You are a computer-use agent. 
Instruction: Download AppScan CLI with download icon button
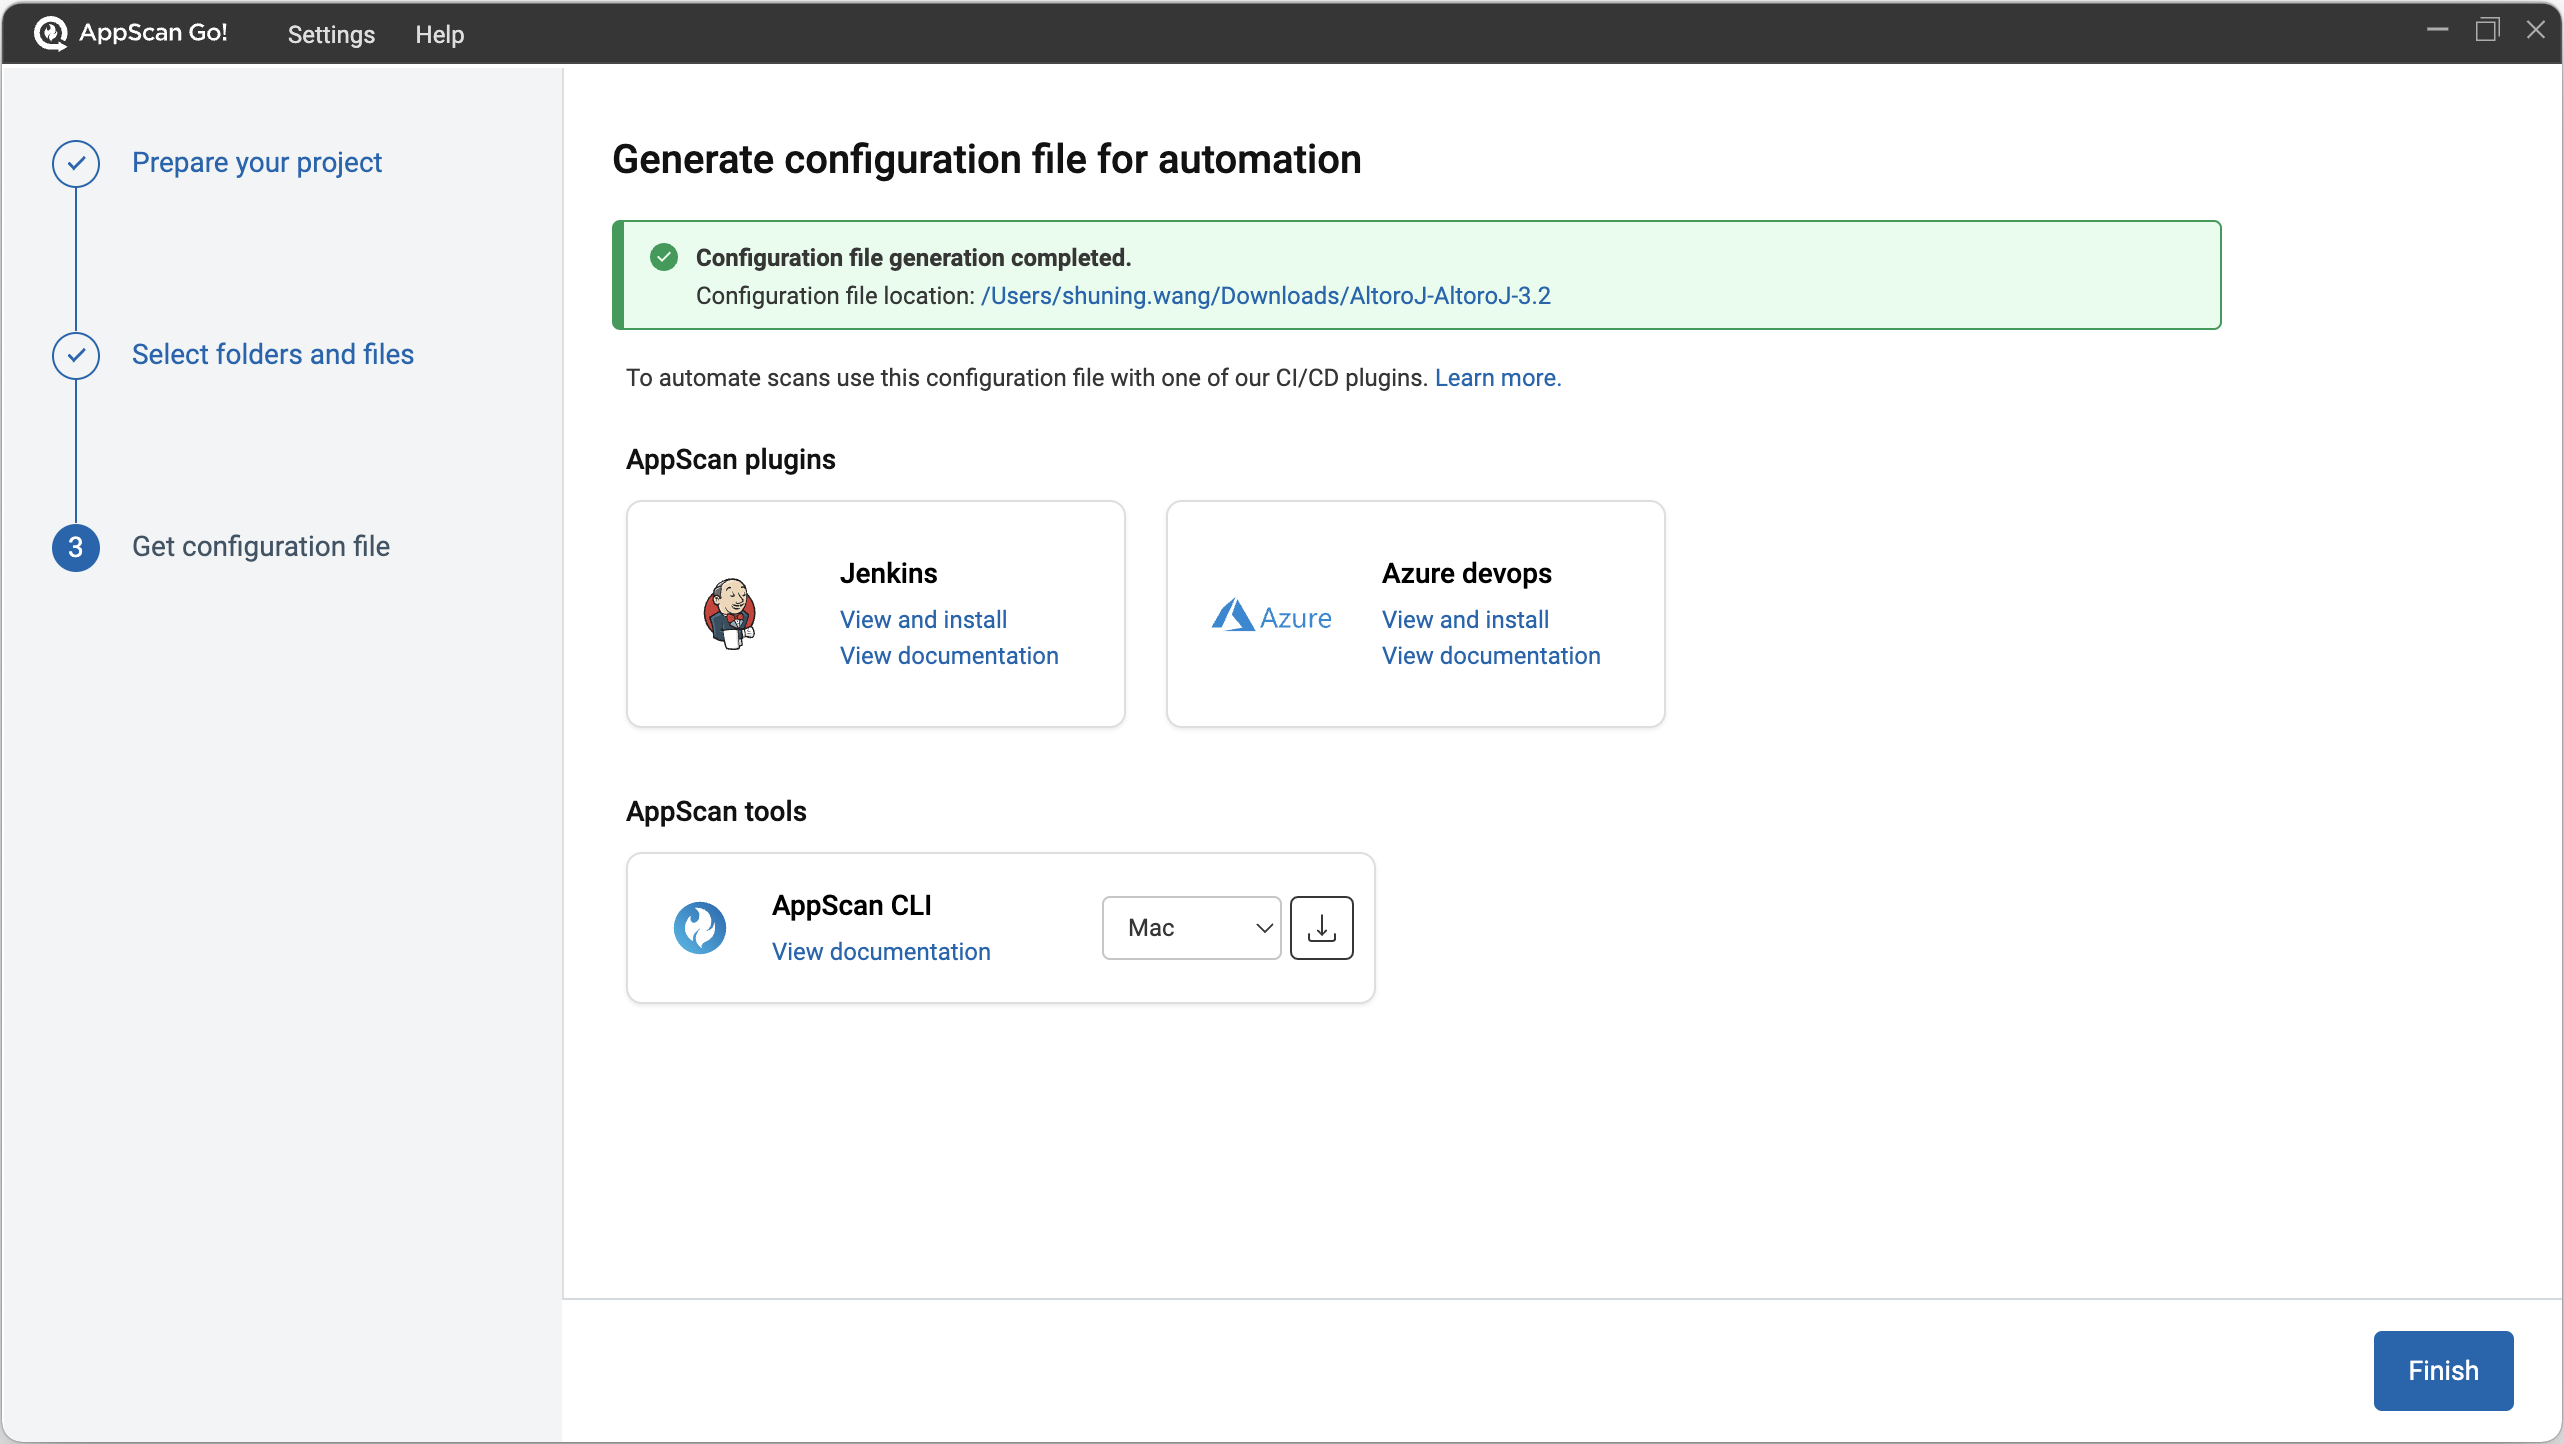coord(1321,927)
